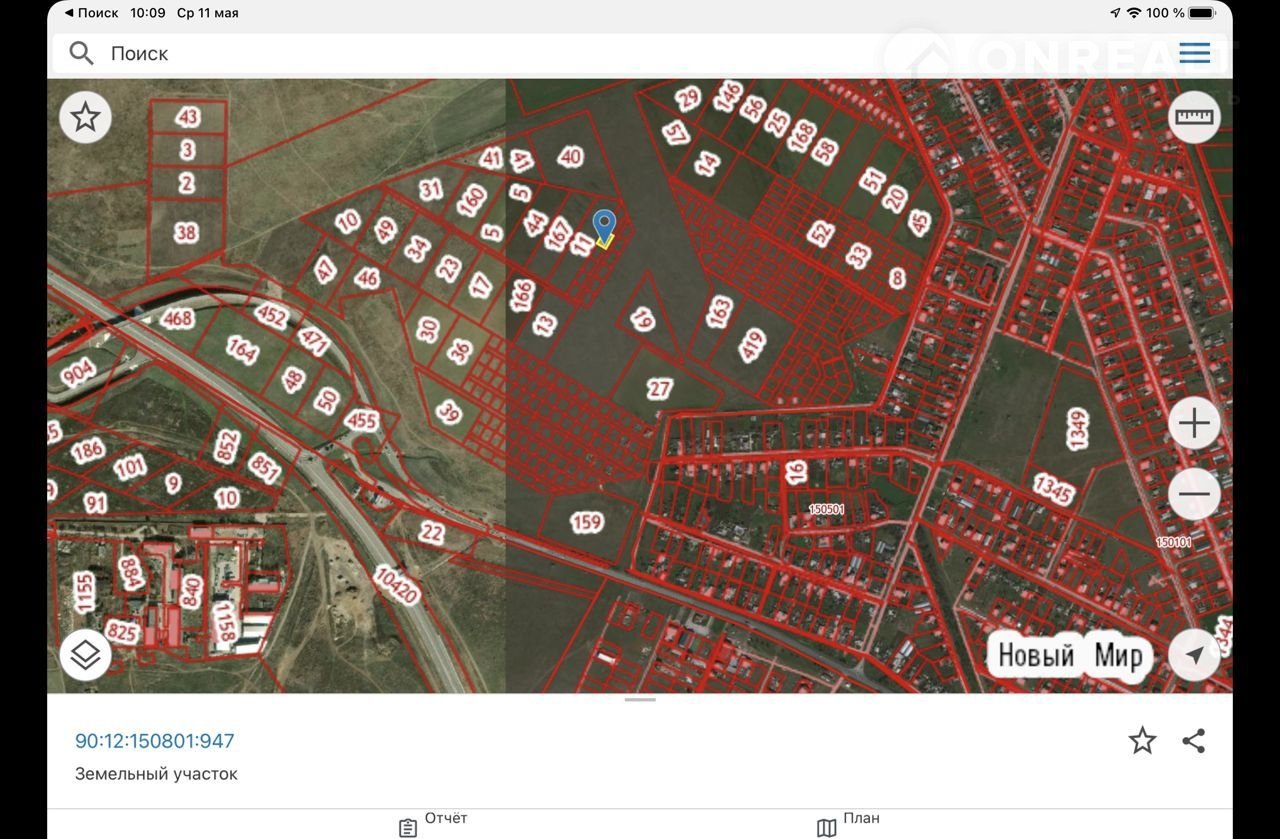The image size is (1280, 839).
Task: Tap the blue location pin marker
Action: [x=604, y=225]
